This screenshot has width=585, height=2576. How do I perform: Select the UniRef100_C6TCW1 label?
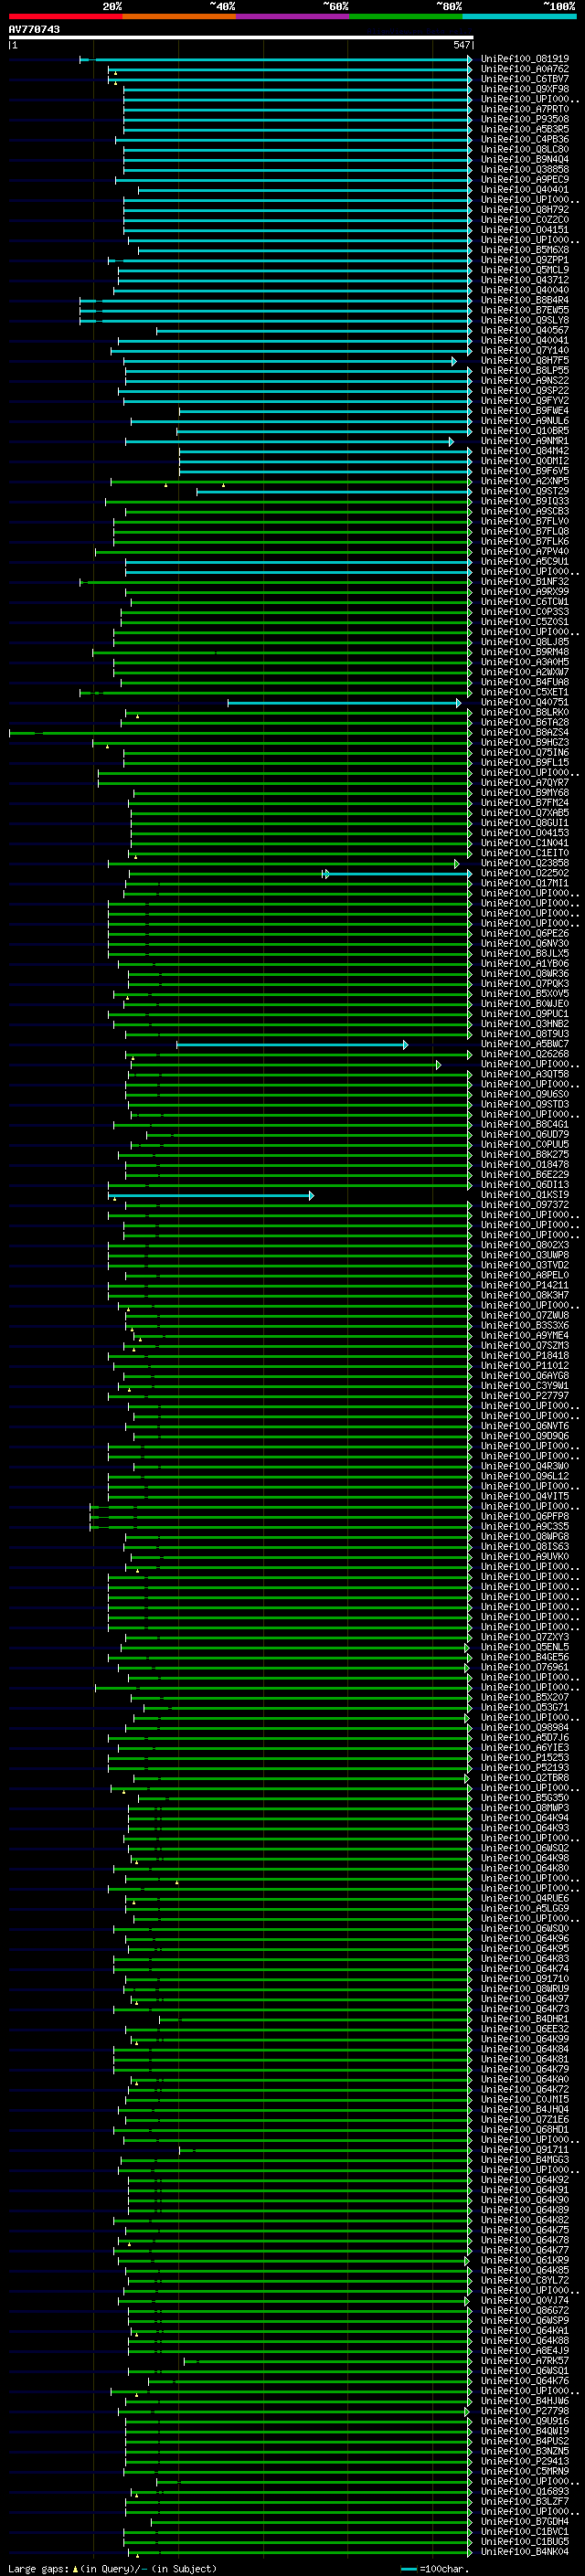coord(525,602)
